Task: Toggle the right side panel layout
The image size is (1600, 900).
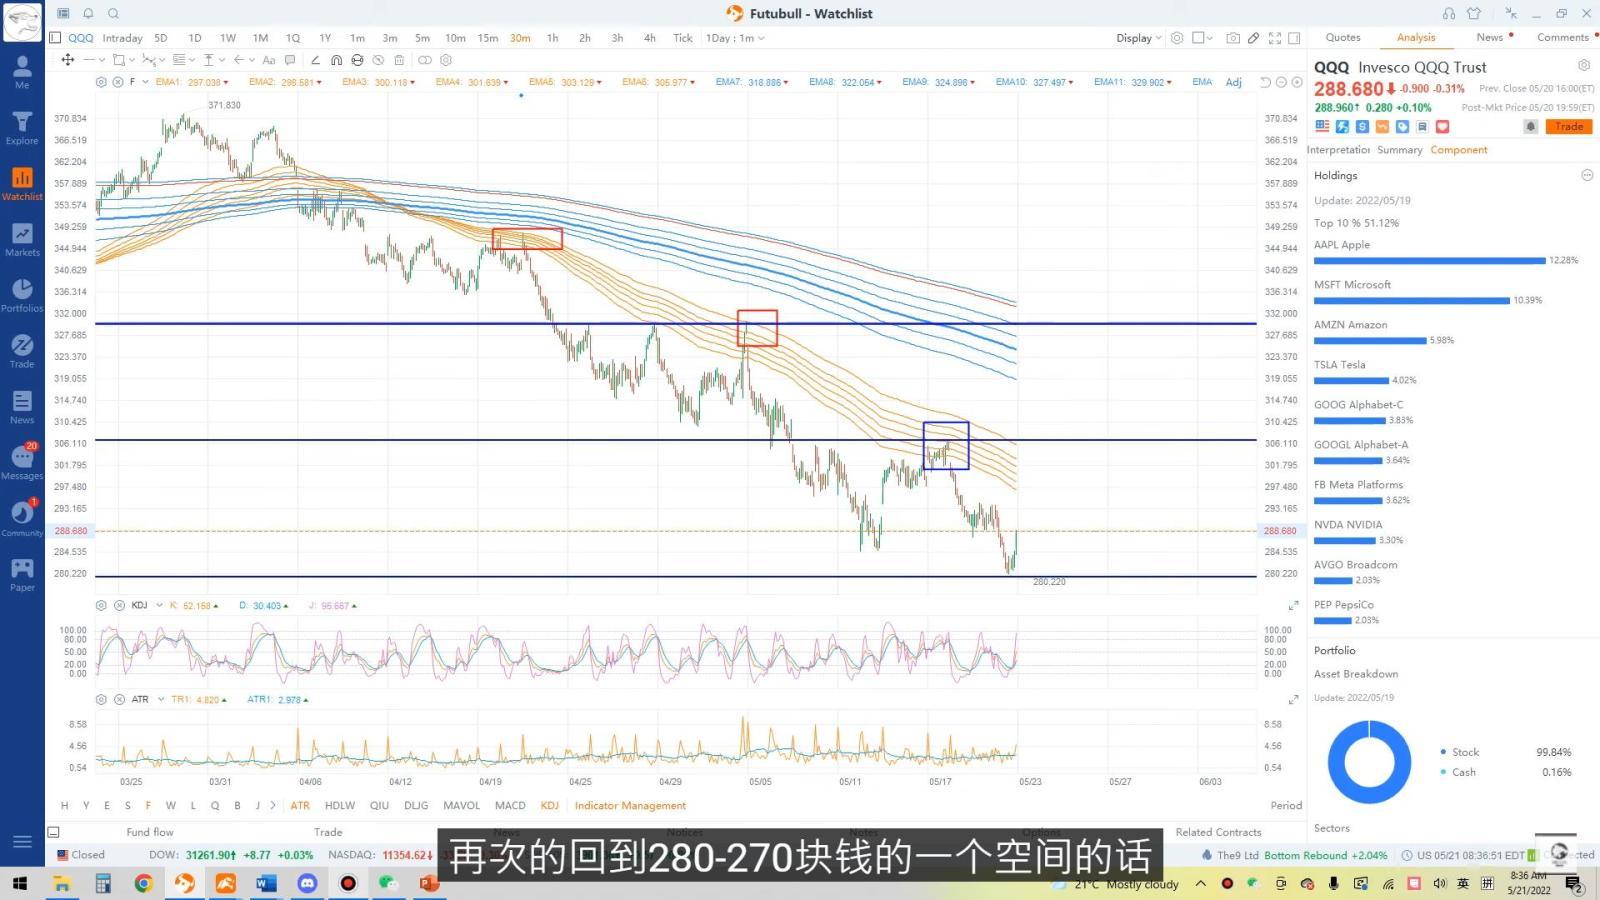Action: (x=1294, y=38)
